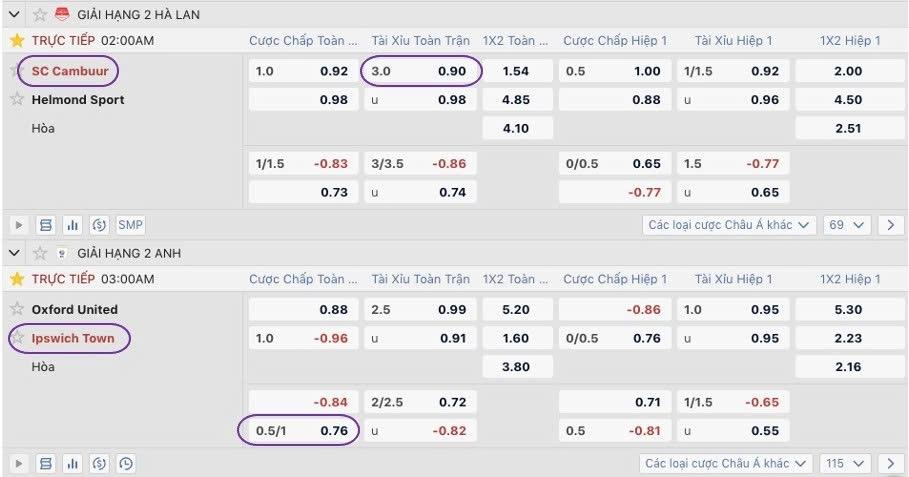Open statistics chart icon for Cambuur match

[71, 225]
